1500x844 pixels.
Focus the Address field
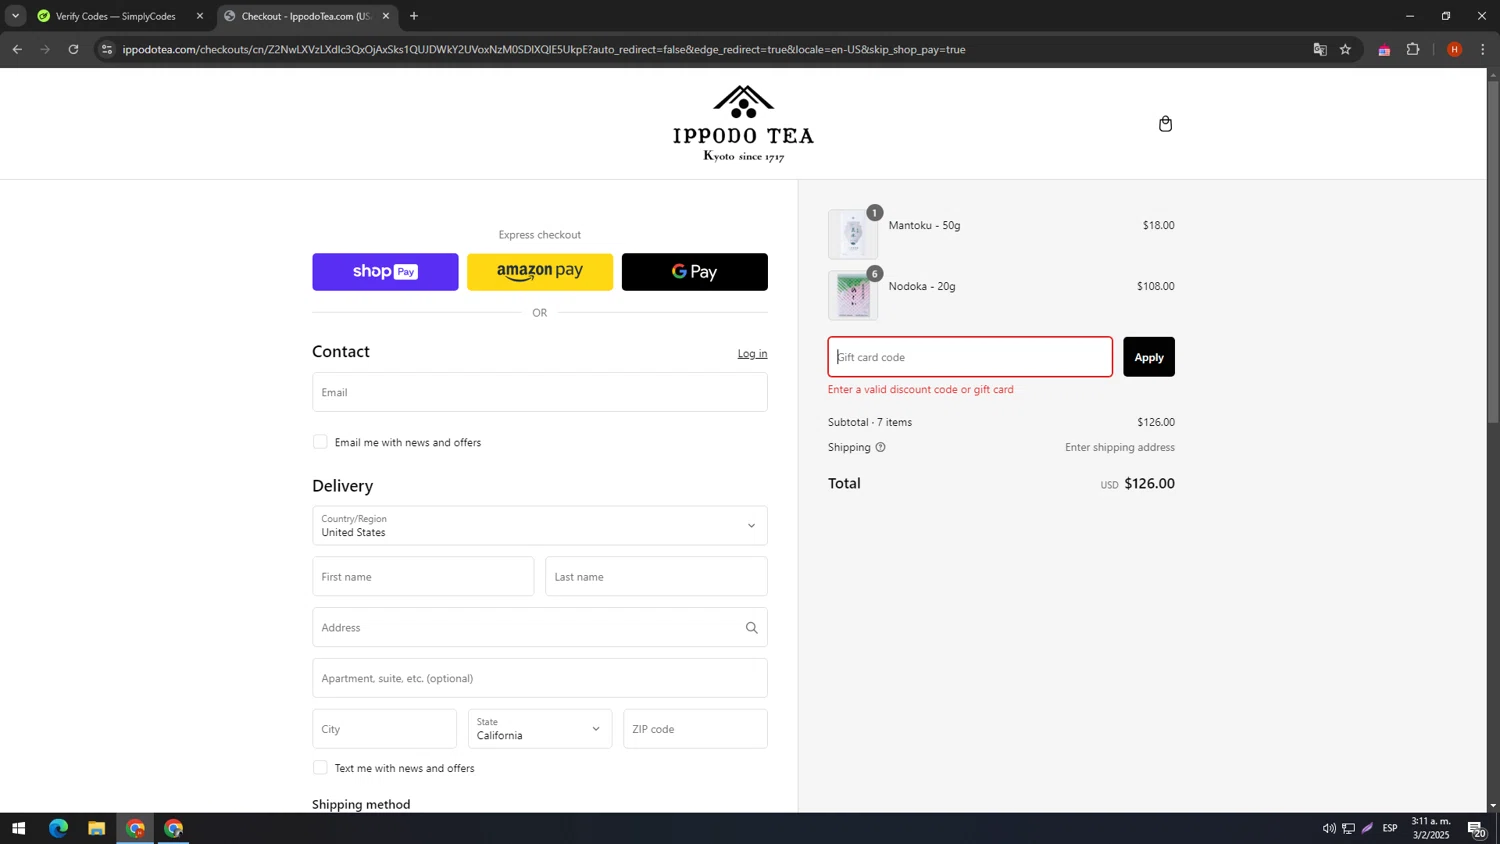[x=540, y=628]
